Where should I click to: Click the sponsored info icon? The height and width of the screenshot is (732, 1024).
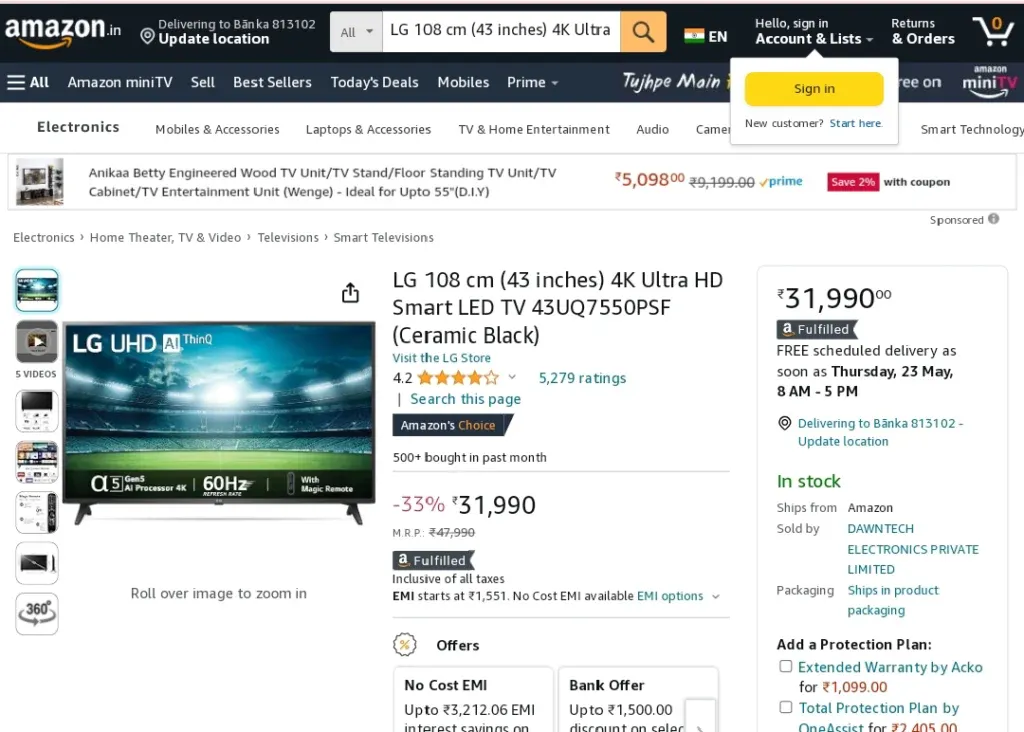point(993,219)
